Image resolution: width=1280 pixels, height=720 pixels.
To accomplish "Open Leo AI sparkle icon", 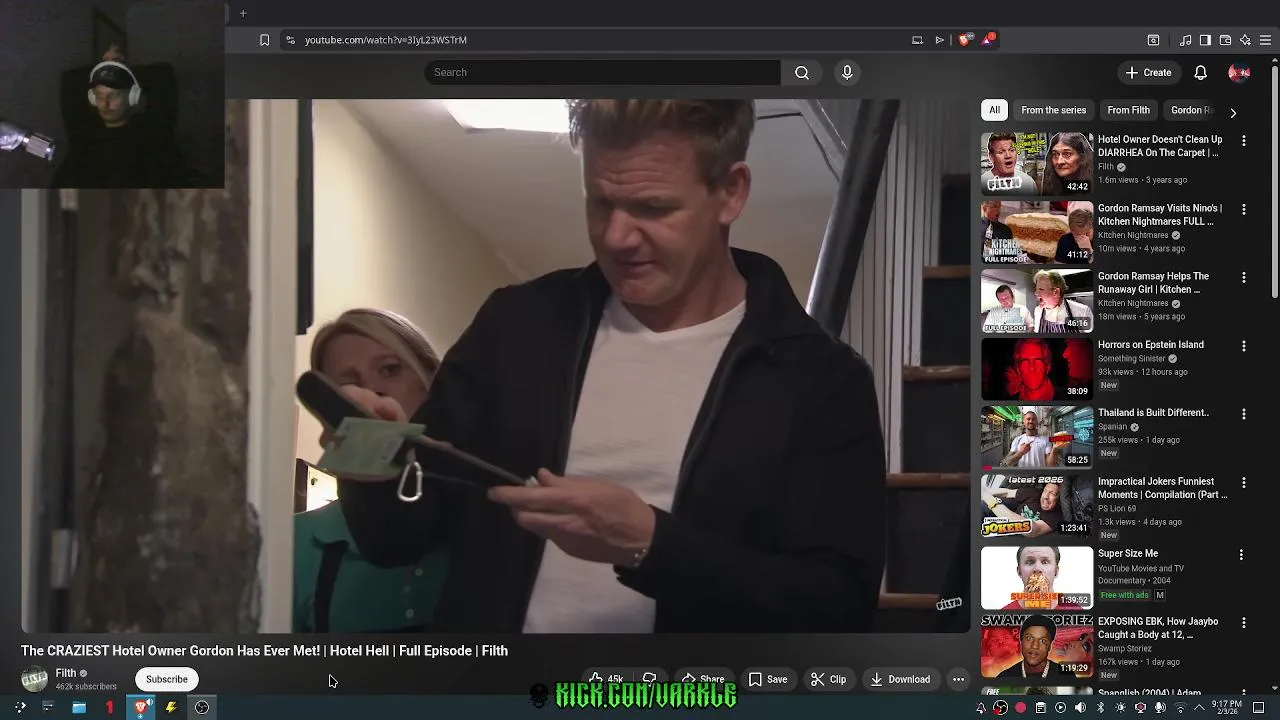I will [1245, 40].
